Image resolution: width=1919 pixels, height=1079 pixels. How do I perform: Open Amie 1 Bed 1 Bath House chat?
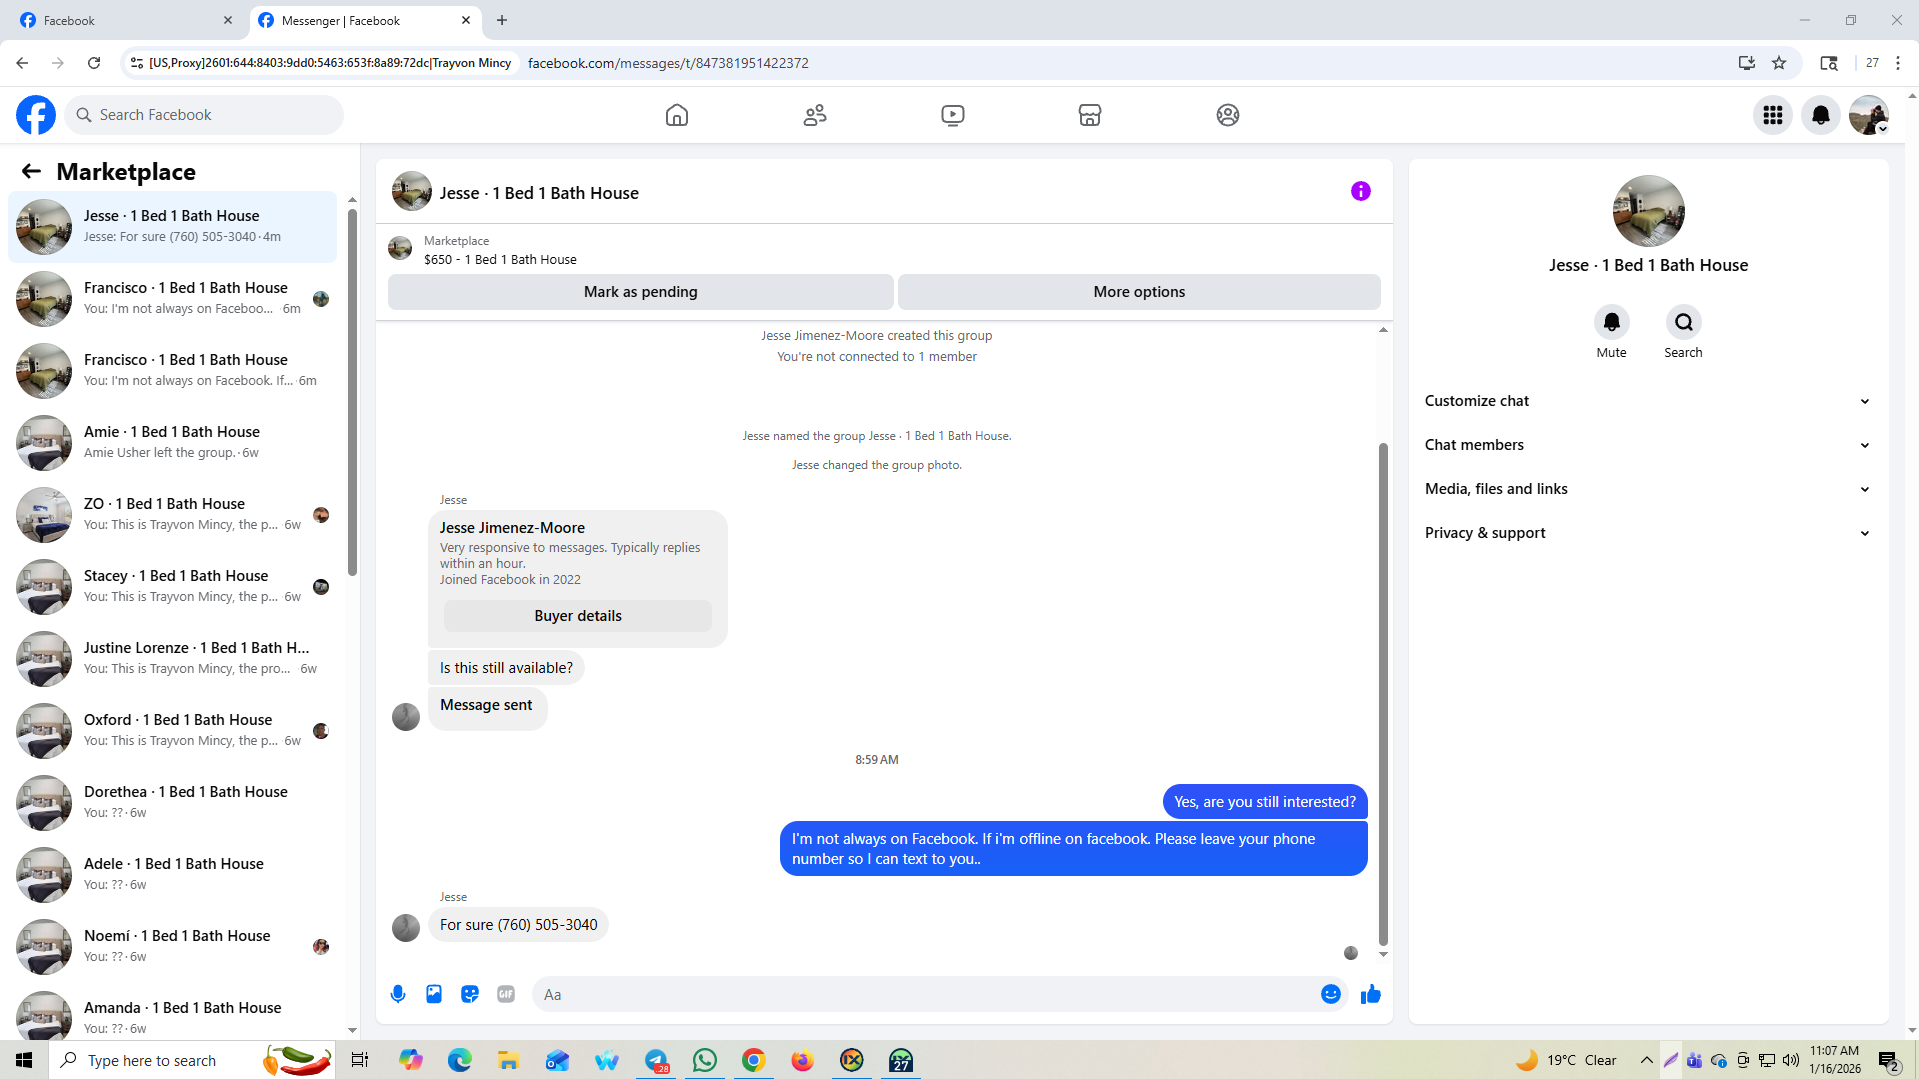(x=173, y=443)
